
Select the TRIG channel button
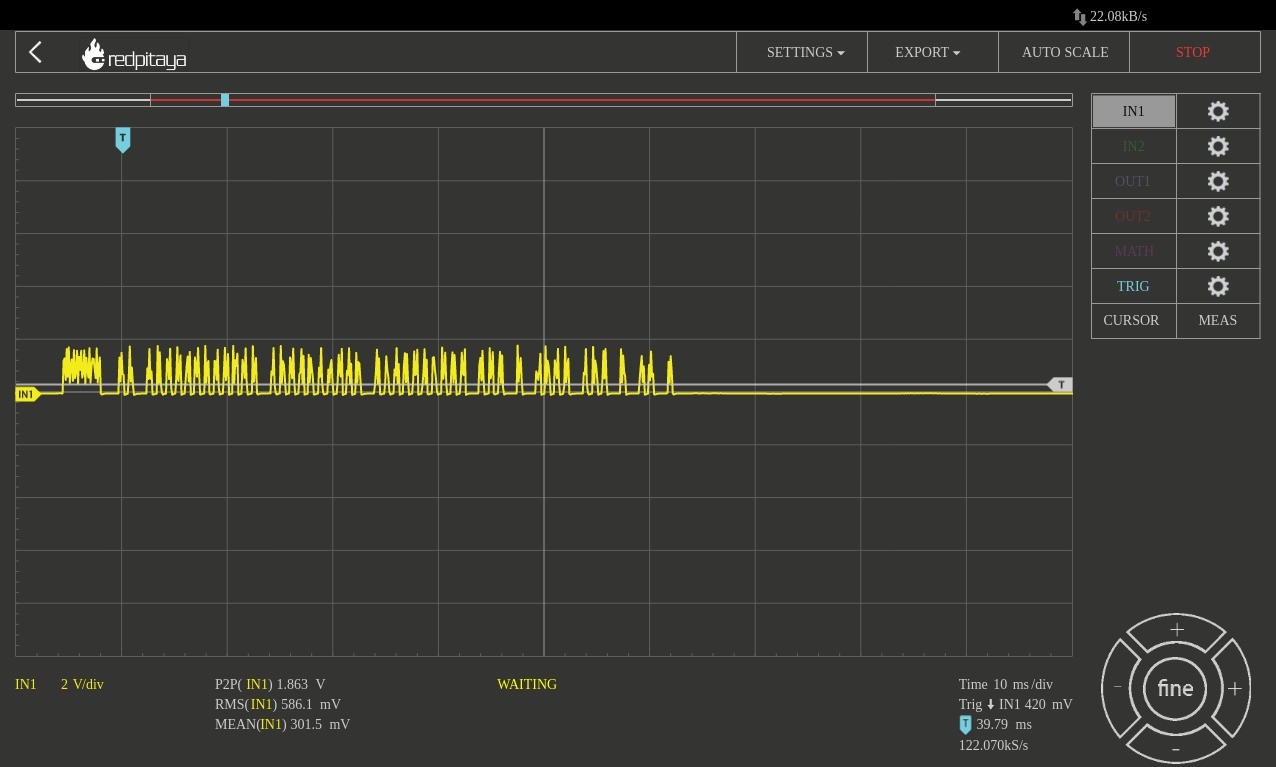point(1133,286)
